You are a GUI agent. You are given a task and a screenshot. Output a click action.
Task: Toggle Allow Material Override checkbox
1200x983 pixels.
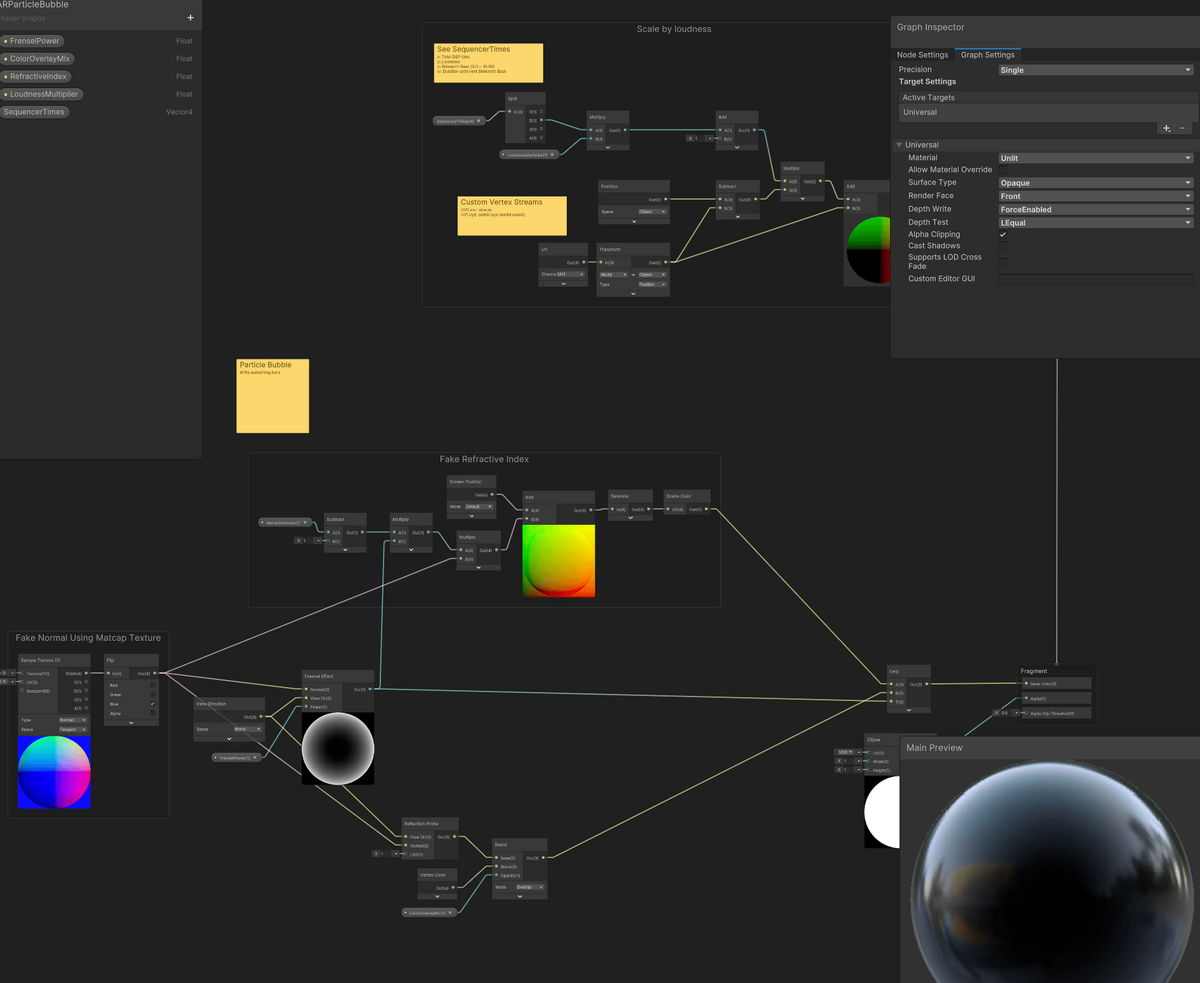[x=1003, y=170]
